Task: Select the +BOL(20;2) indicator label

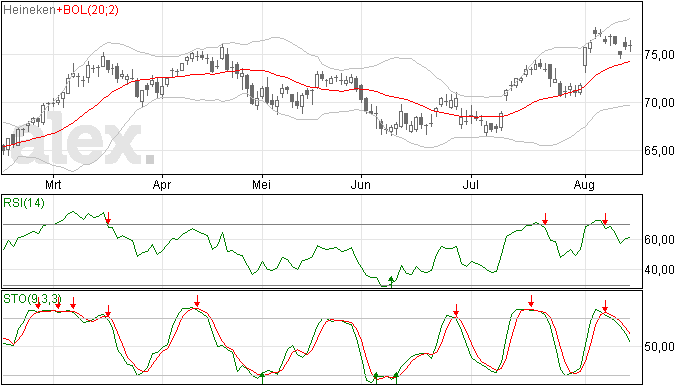Action: [x=88, y=10]
